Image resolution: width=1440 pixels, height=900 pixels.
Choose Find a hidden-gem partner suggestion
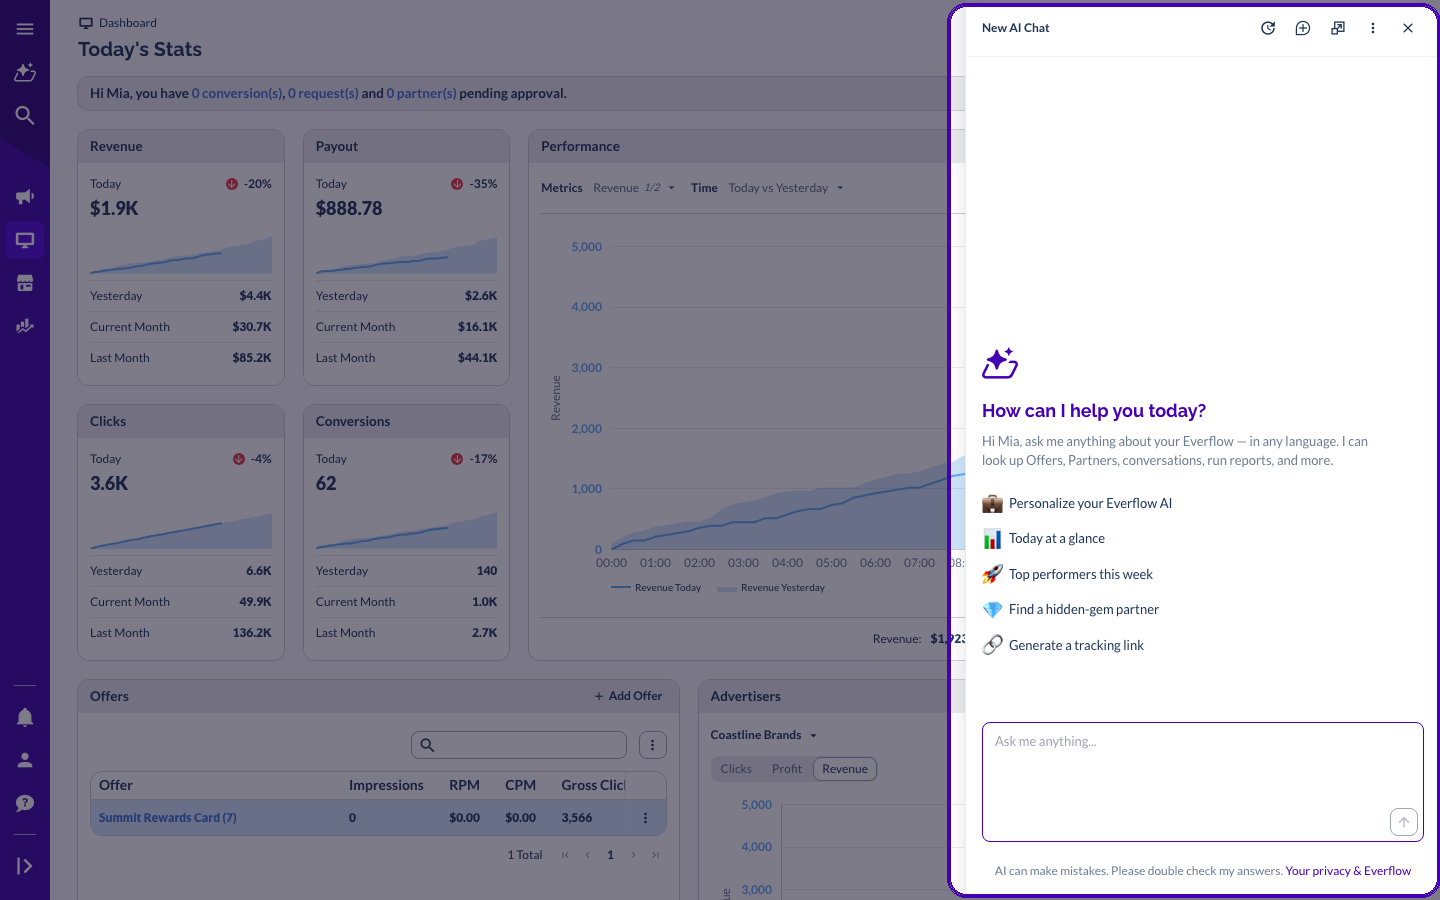(x=1071, y=610)
